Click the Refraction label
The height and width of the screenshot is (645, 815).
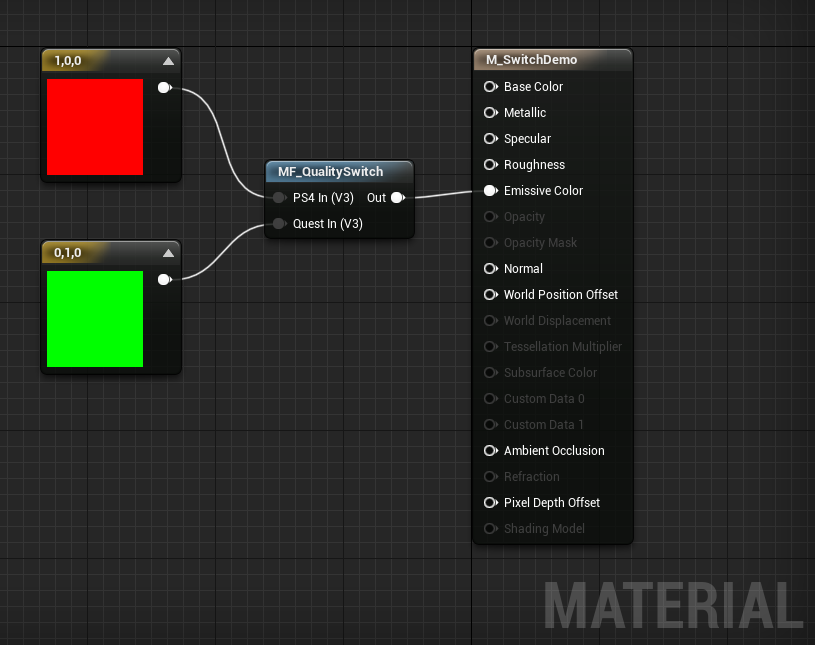point(532,477)
